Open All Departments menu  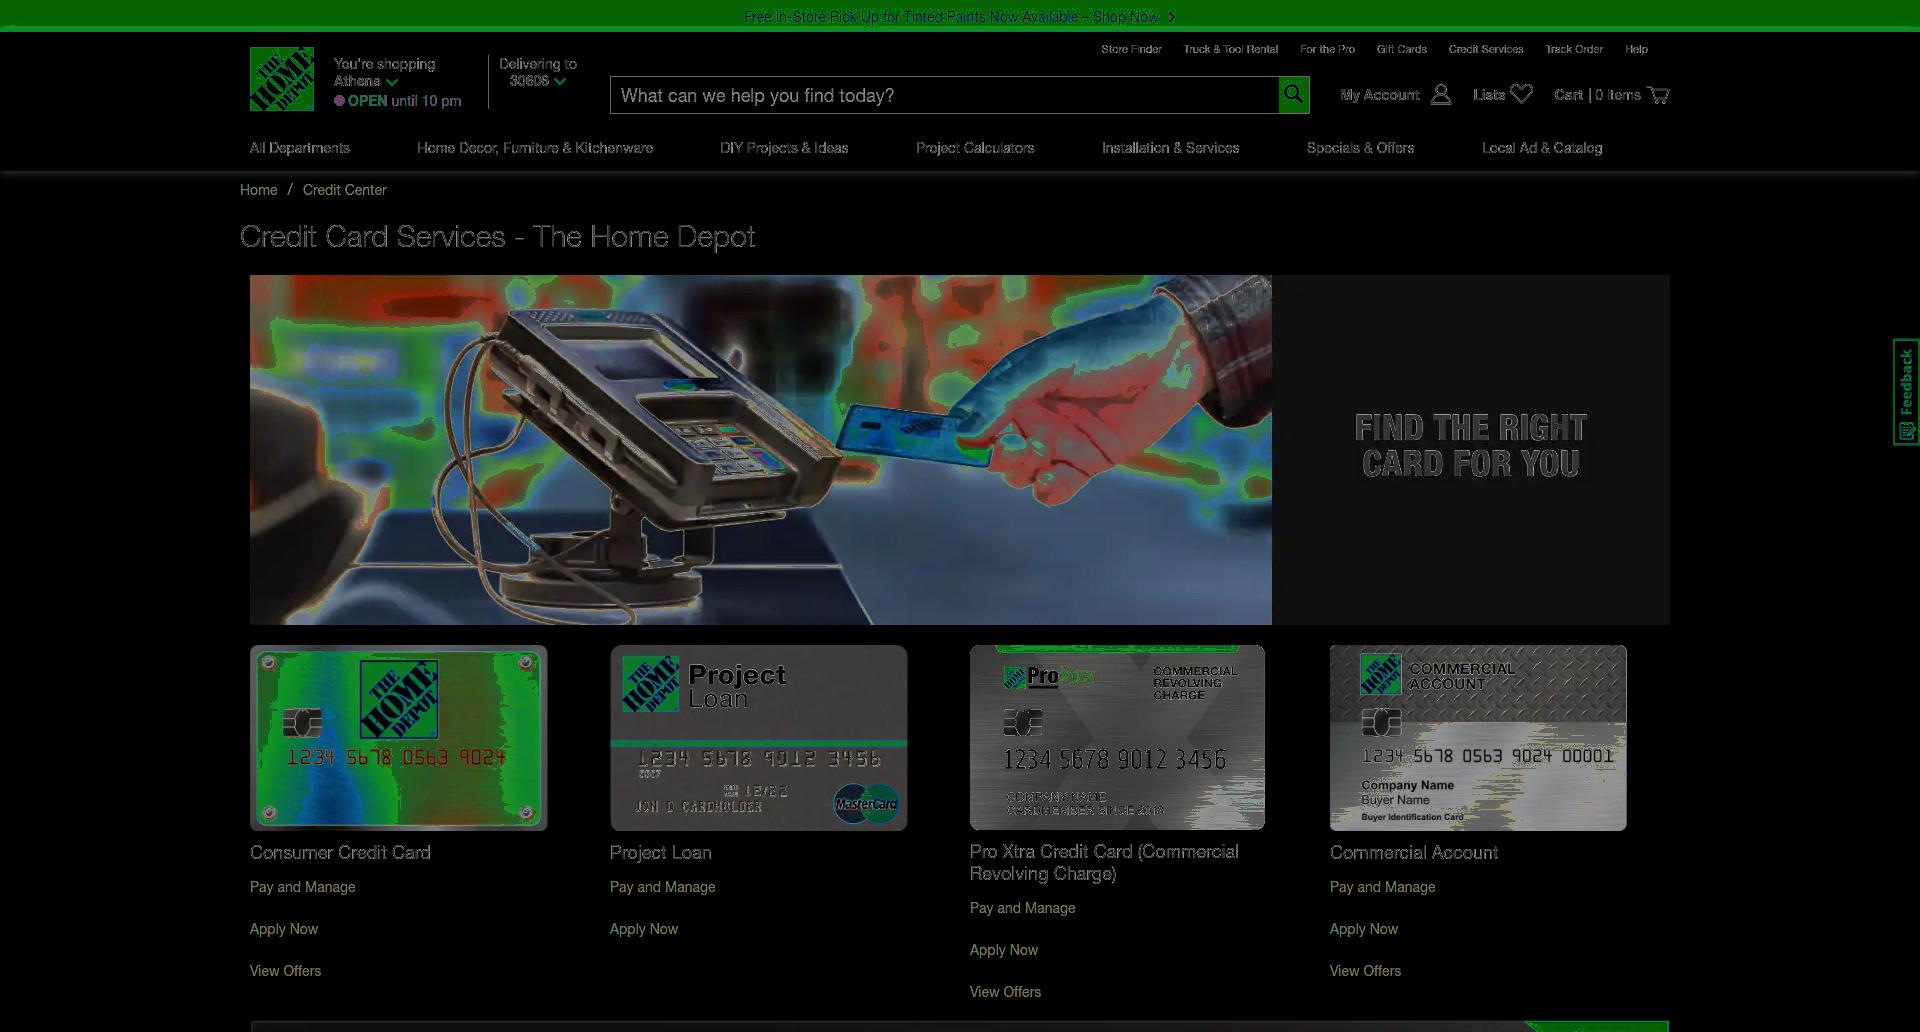tap(300, 148)
